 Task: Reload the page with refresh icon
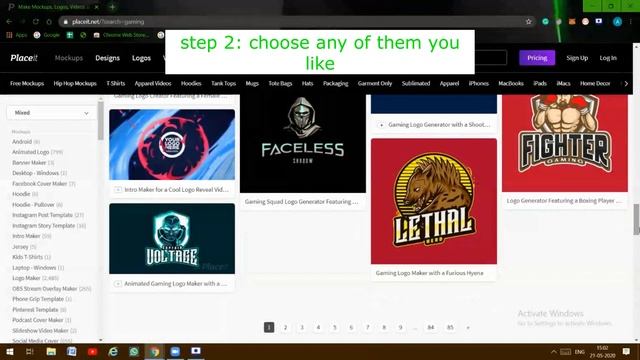point(36,22)
